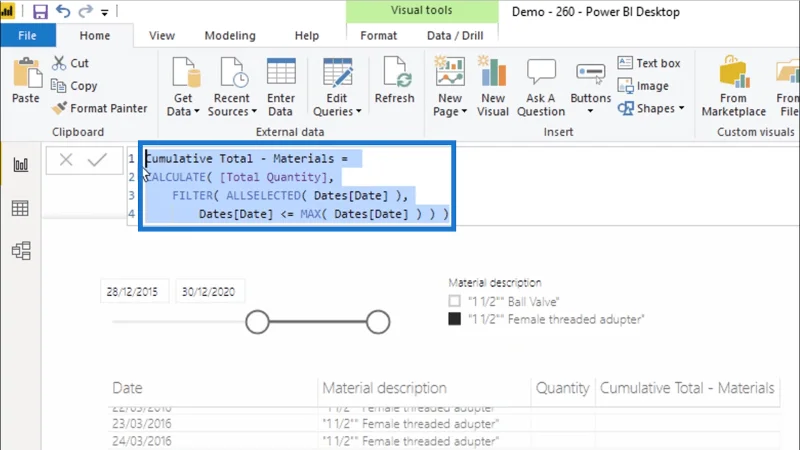Image resolution: width=800 pixels, height=450 pixels.
Task: Redo the last action
Action: click(x=85, y=11)
